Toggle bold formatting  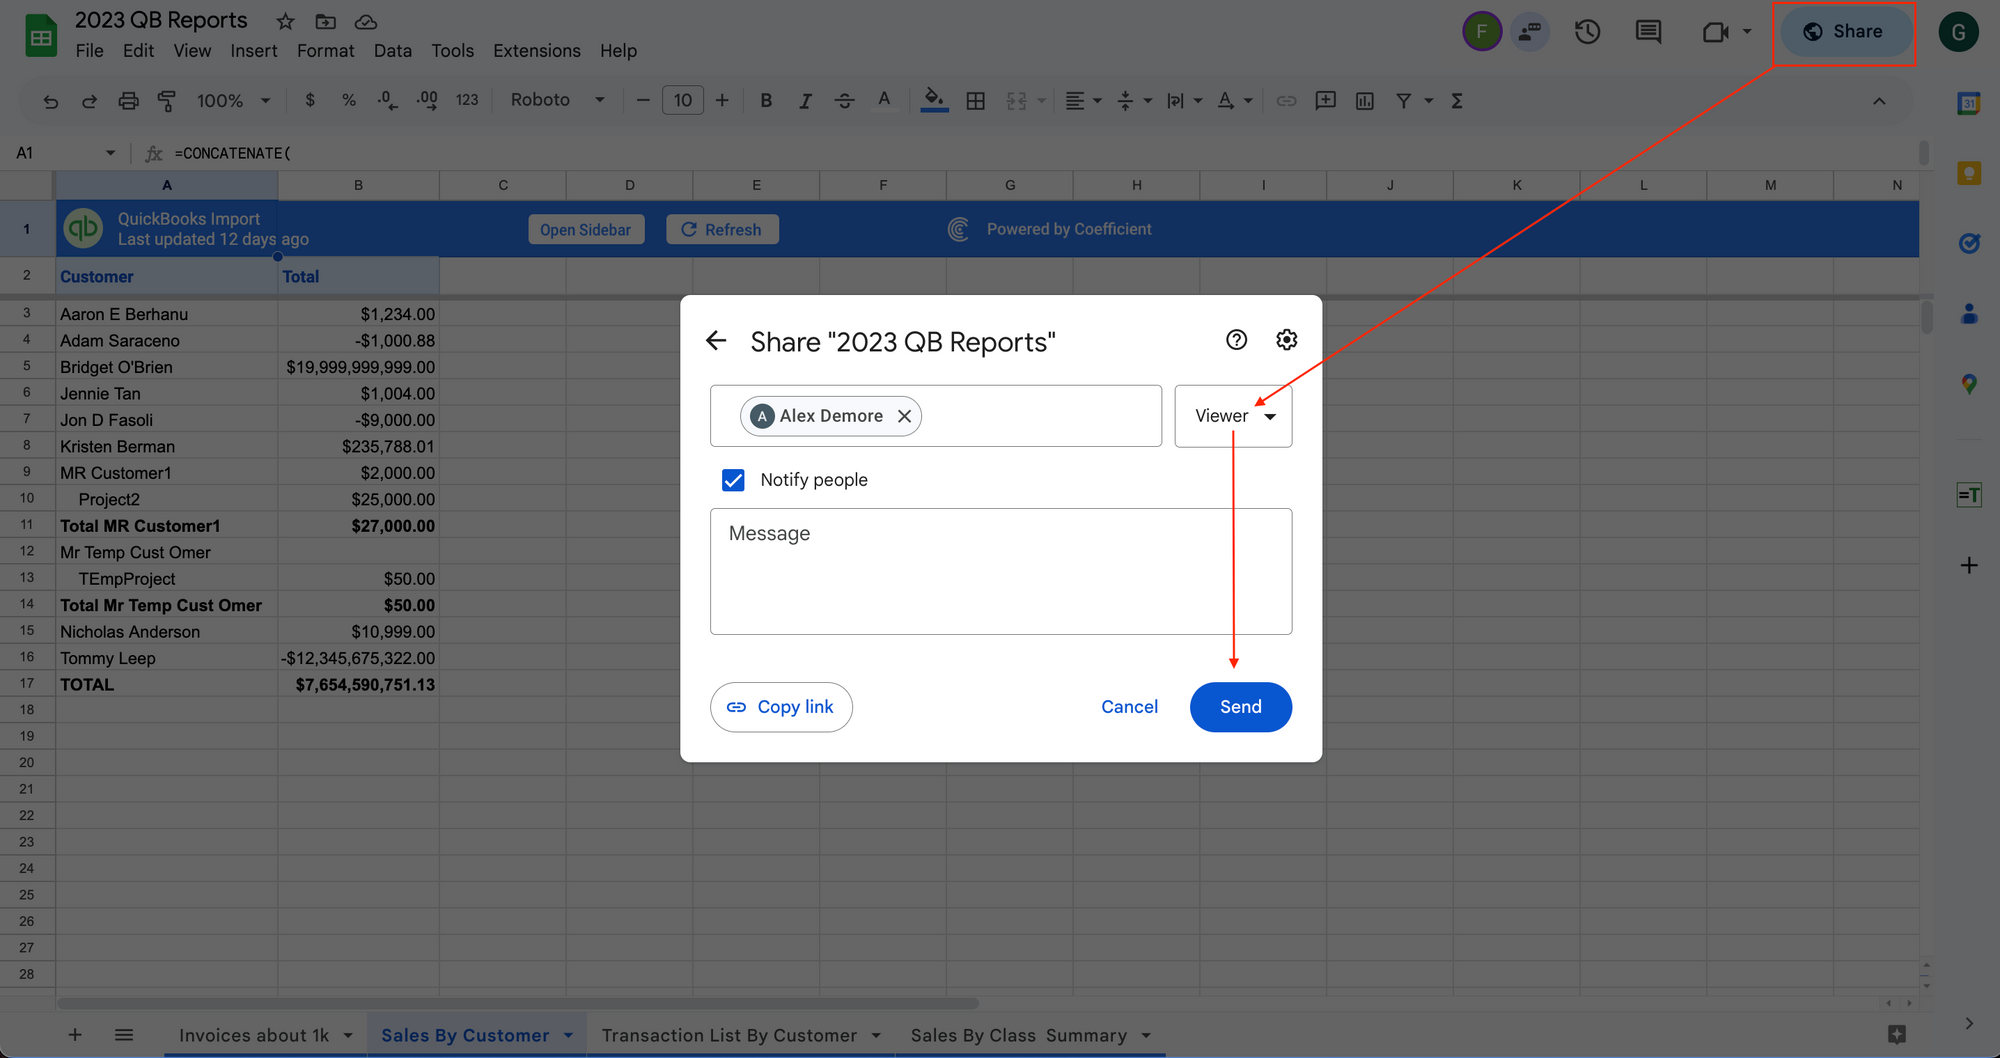tap(766, 101)
